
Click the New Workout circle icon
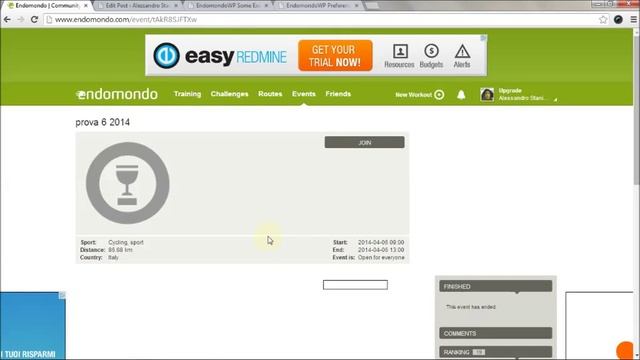(439, 95)
